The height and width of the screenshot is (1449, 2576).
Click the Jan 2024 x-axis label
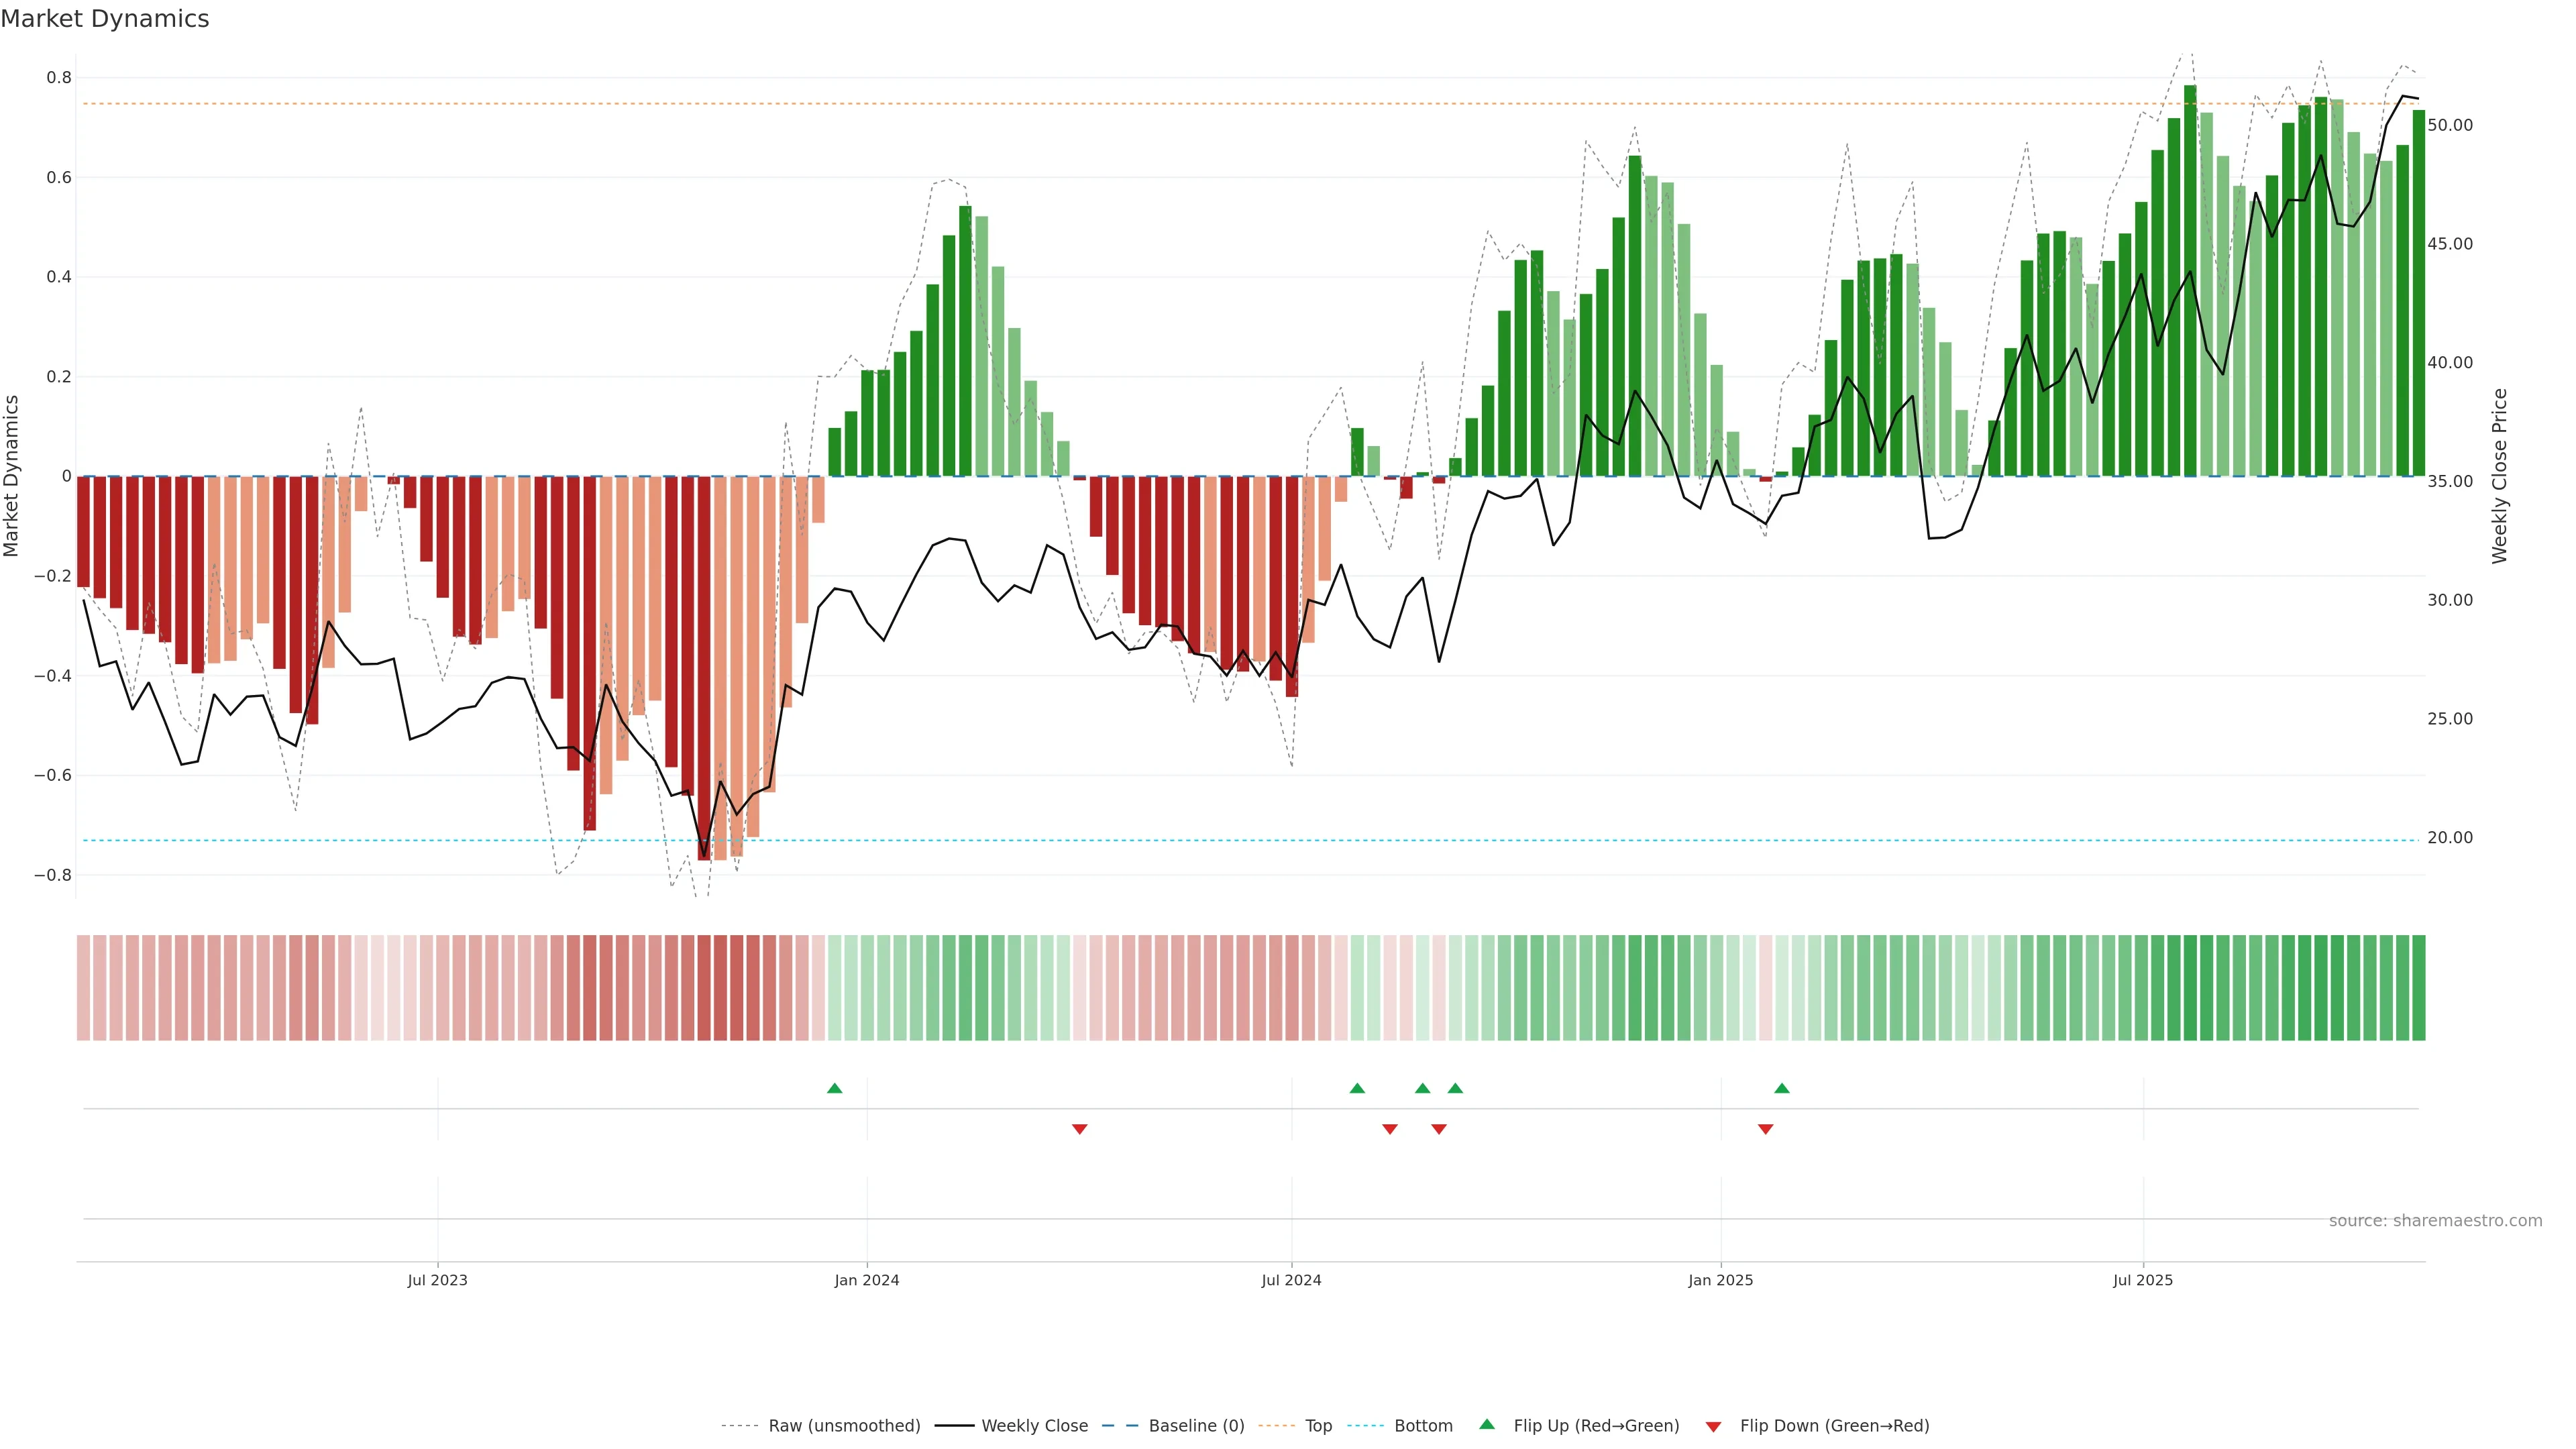[x=866, y=1280]
